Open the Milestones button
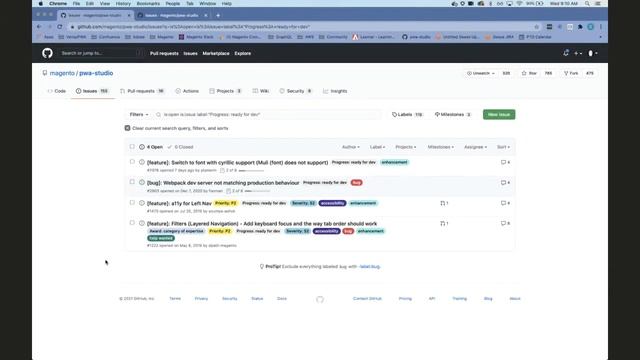640x360 pixels. point(453,115)
